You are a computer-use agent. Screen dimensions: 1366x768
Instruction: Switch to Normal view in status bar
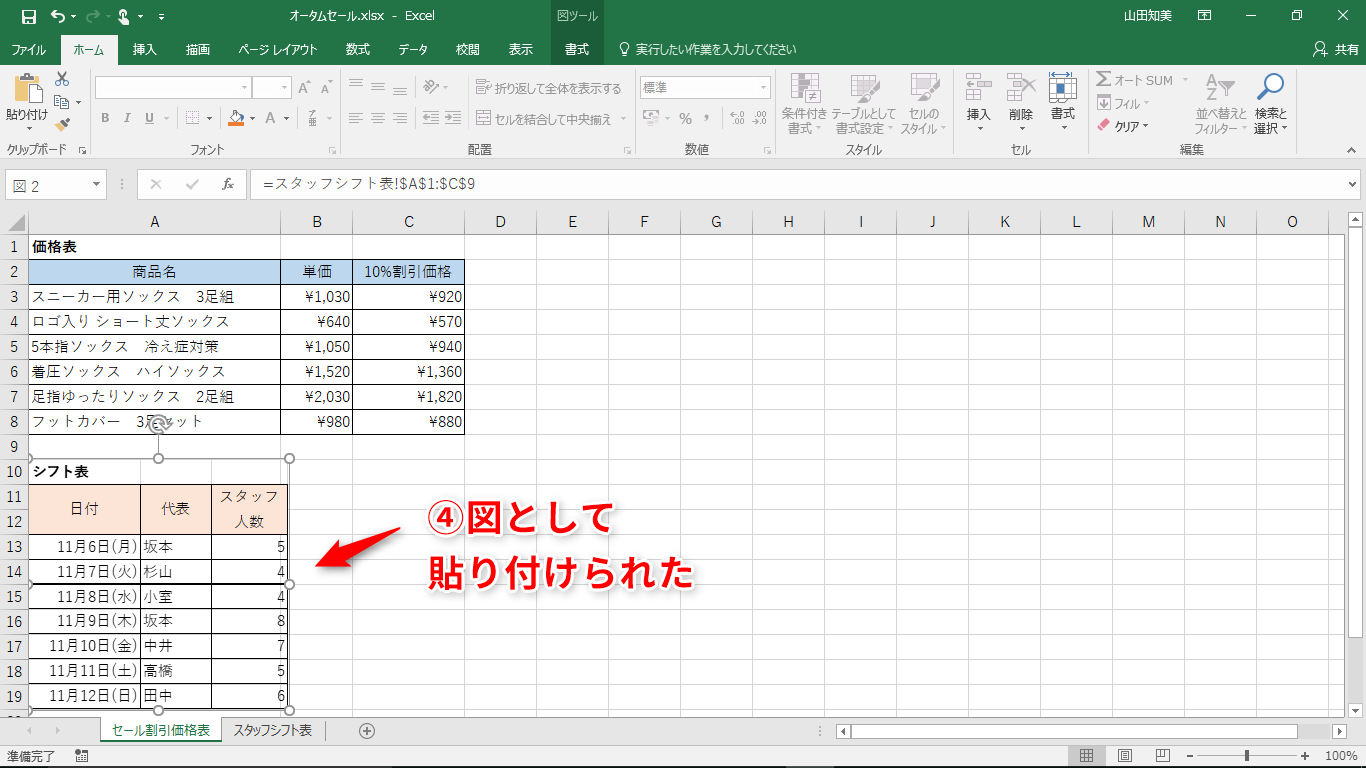(x=1086, y=756)
